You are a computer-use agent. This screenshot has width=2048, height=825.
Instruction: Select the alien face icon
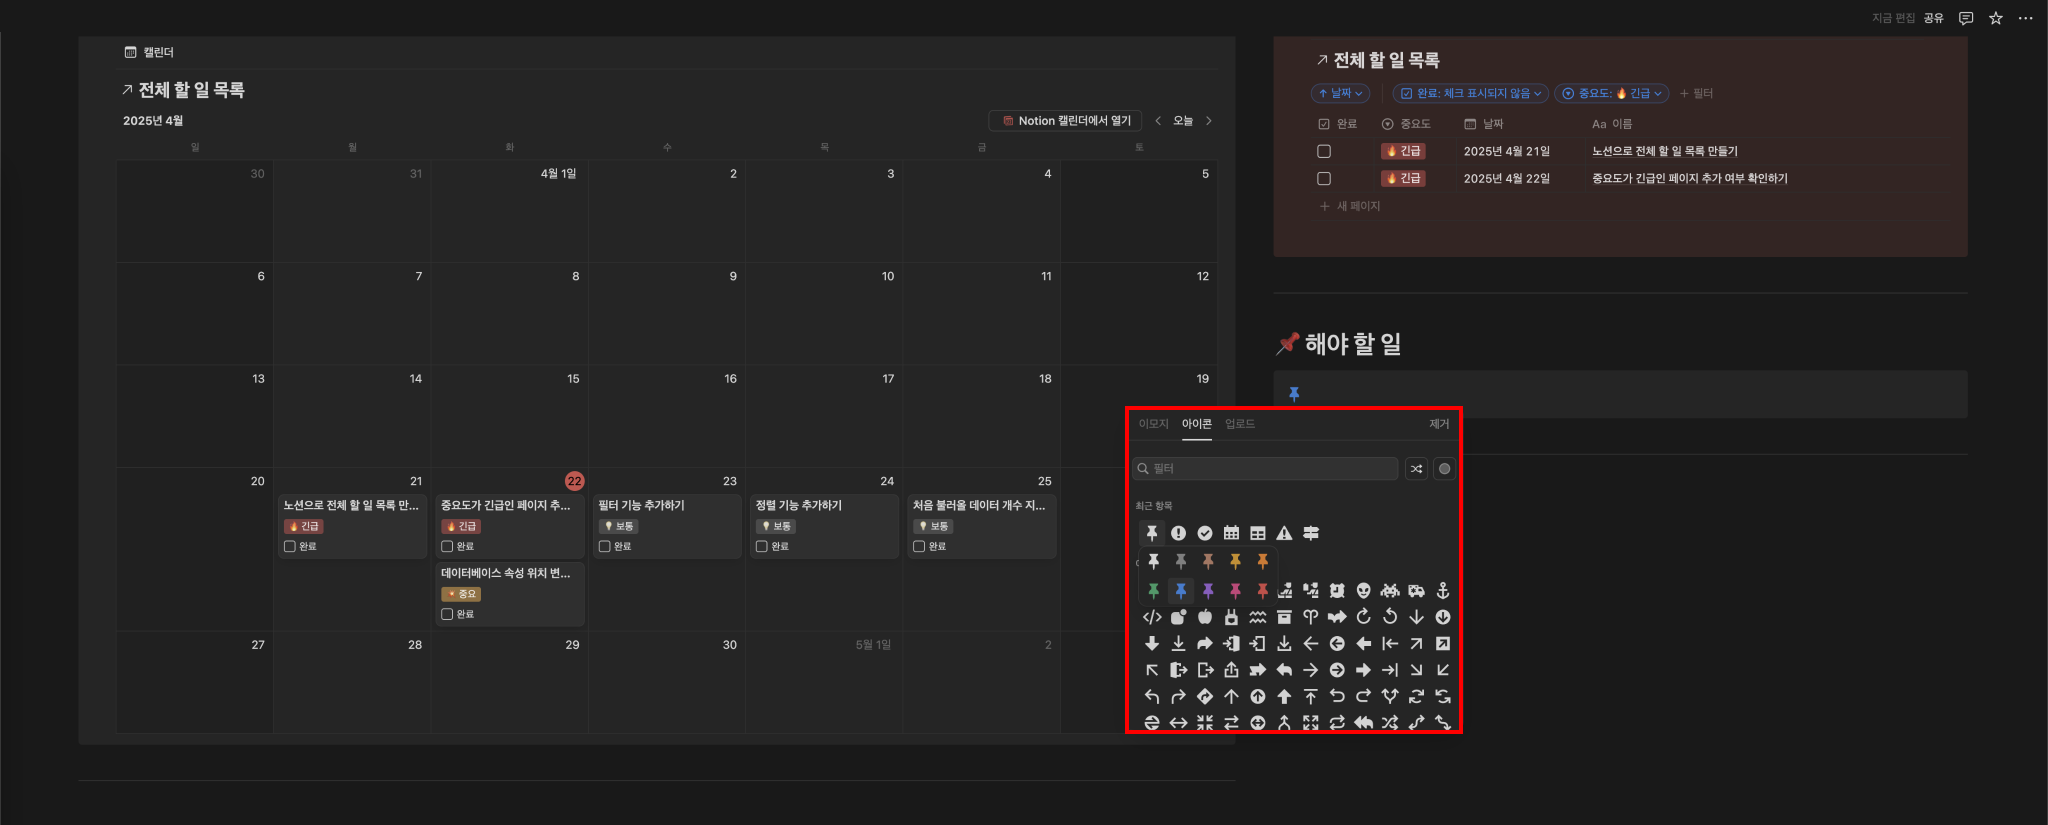click(x=1363, y=591)
